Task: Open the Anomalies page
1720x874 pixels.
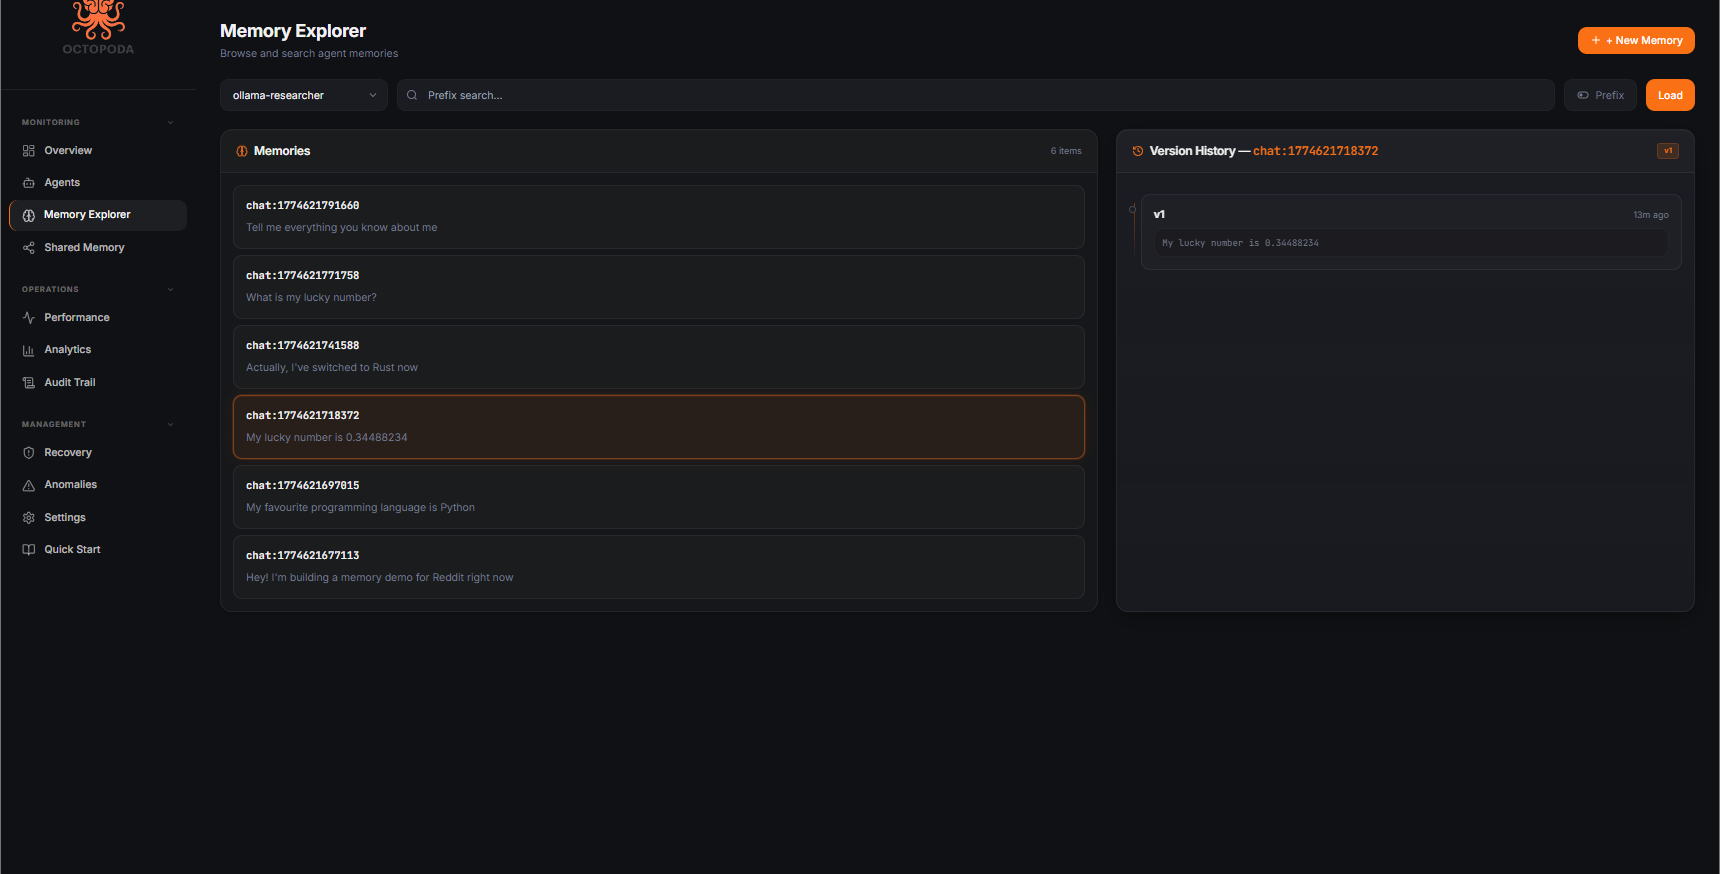Action: click(71, 485)
